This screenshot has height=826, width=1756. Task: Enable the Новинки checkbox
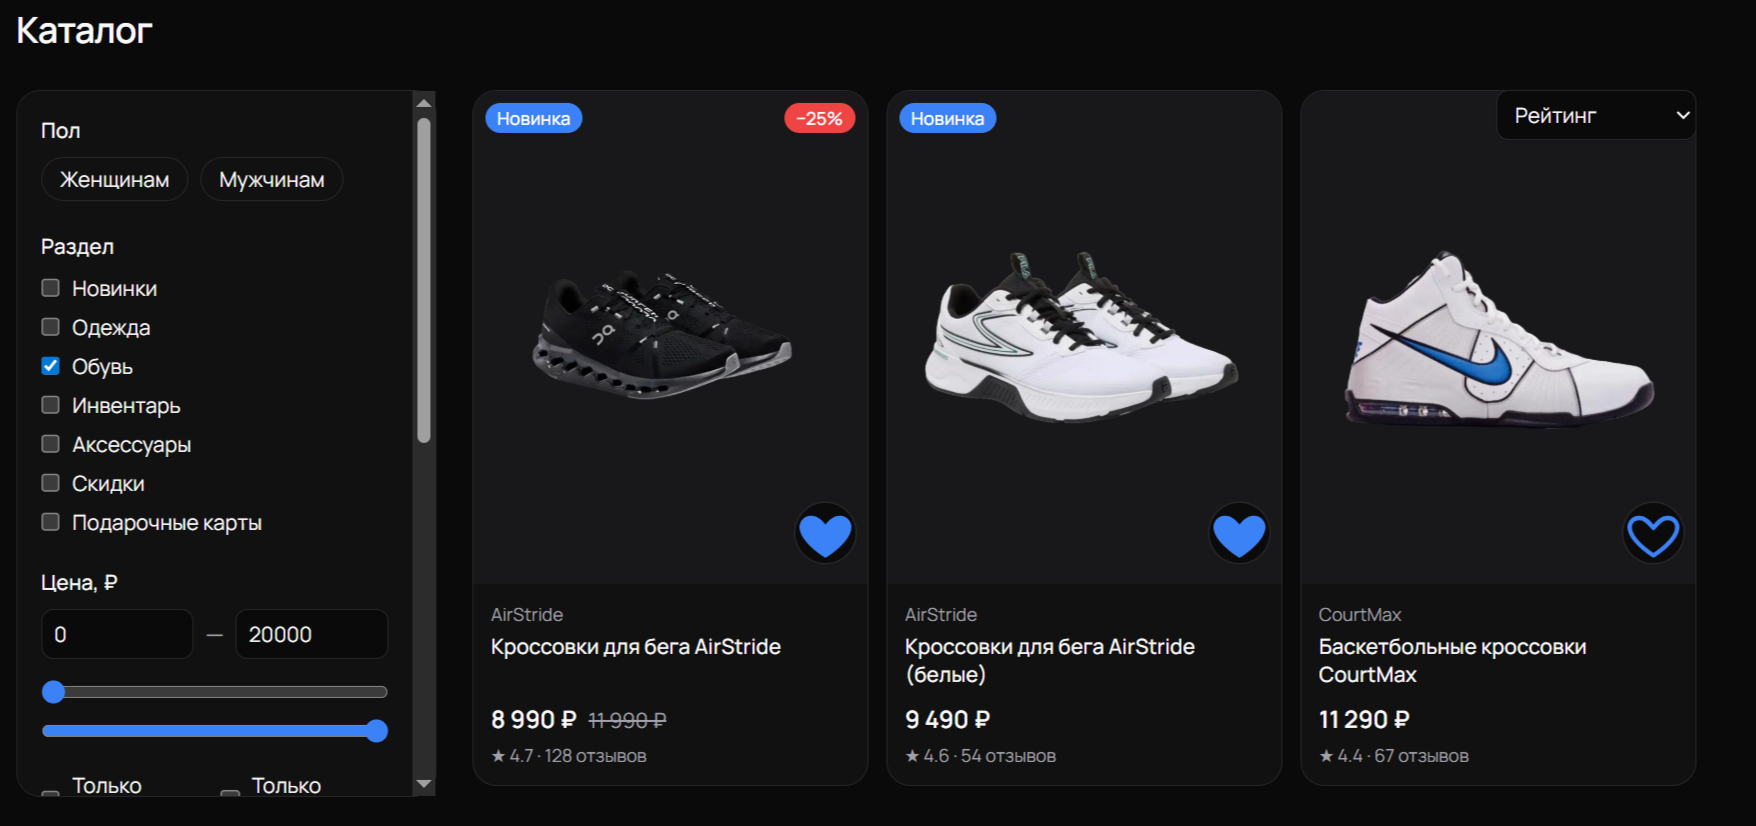(x=50, y=288)
